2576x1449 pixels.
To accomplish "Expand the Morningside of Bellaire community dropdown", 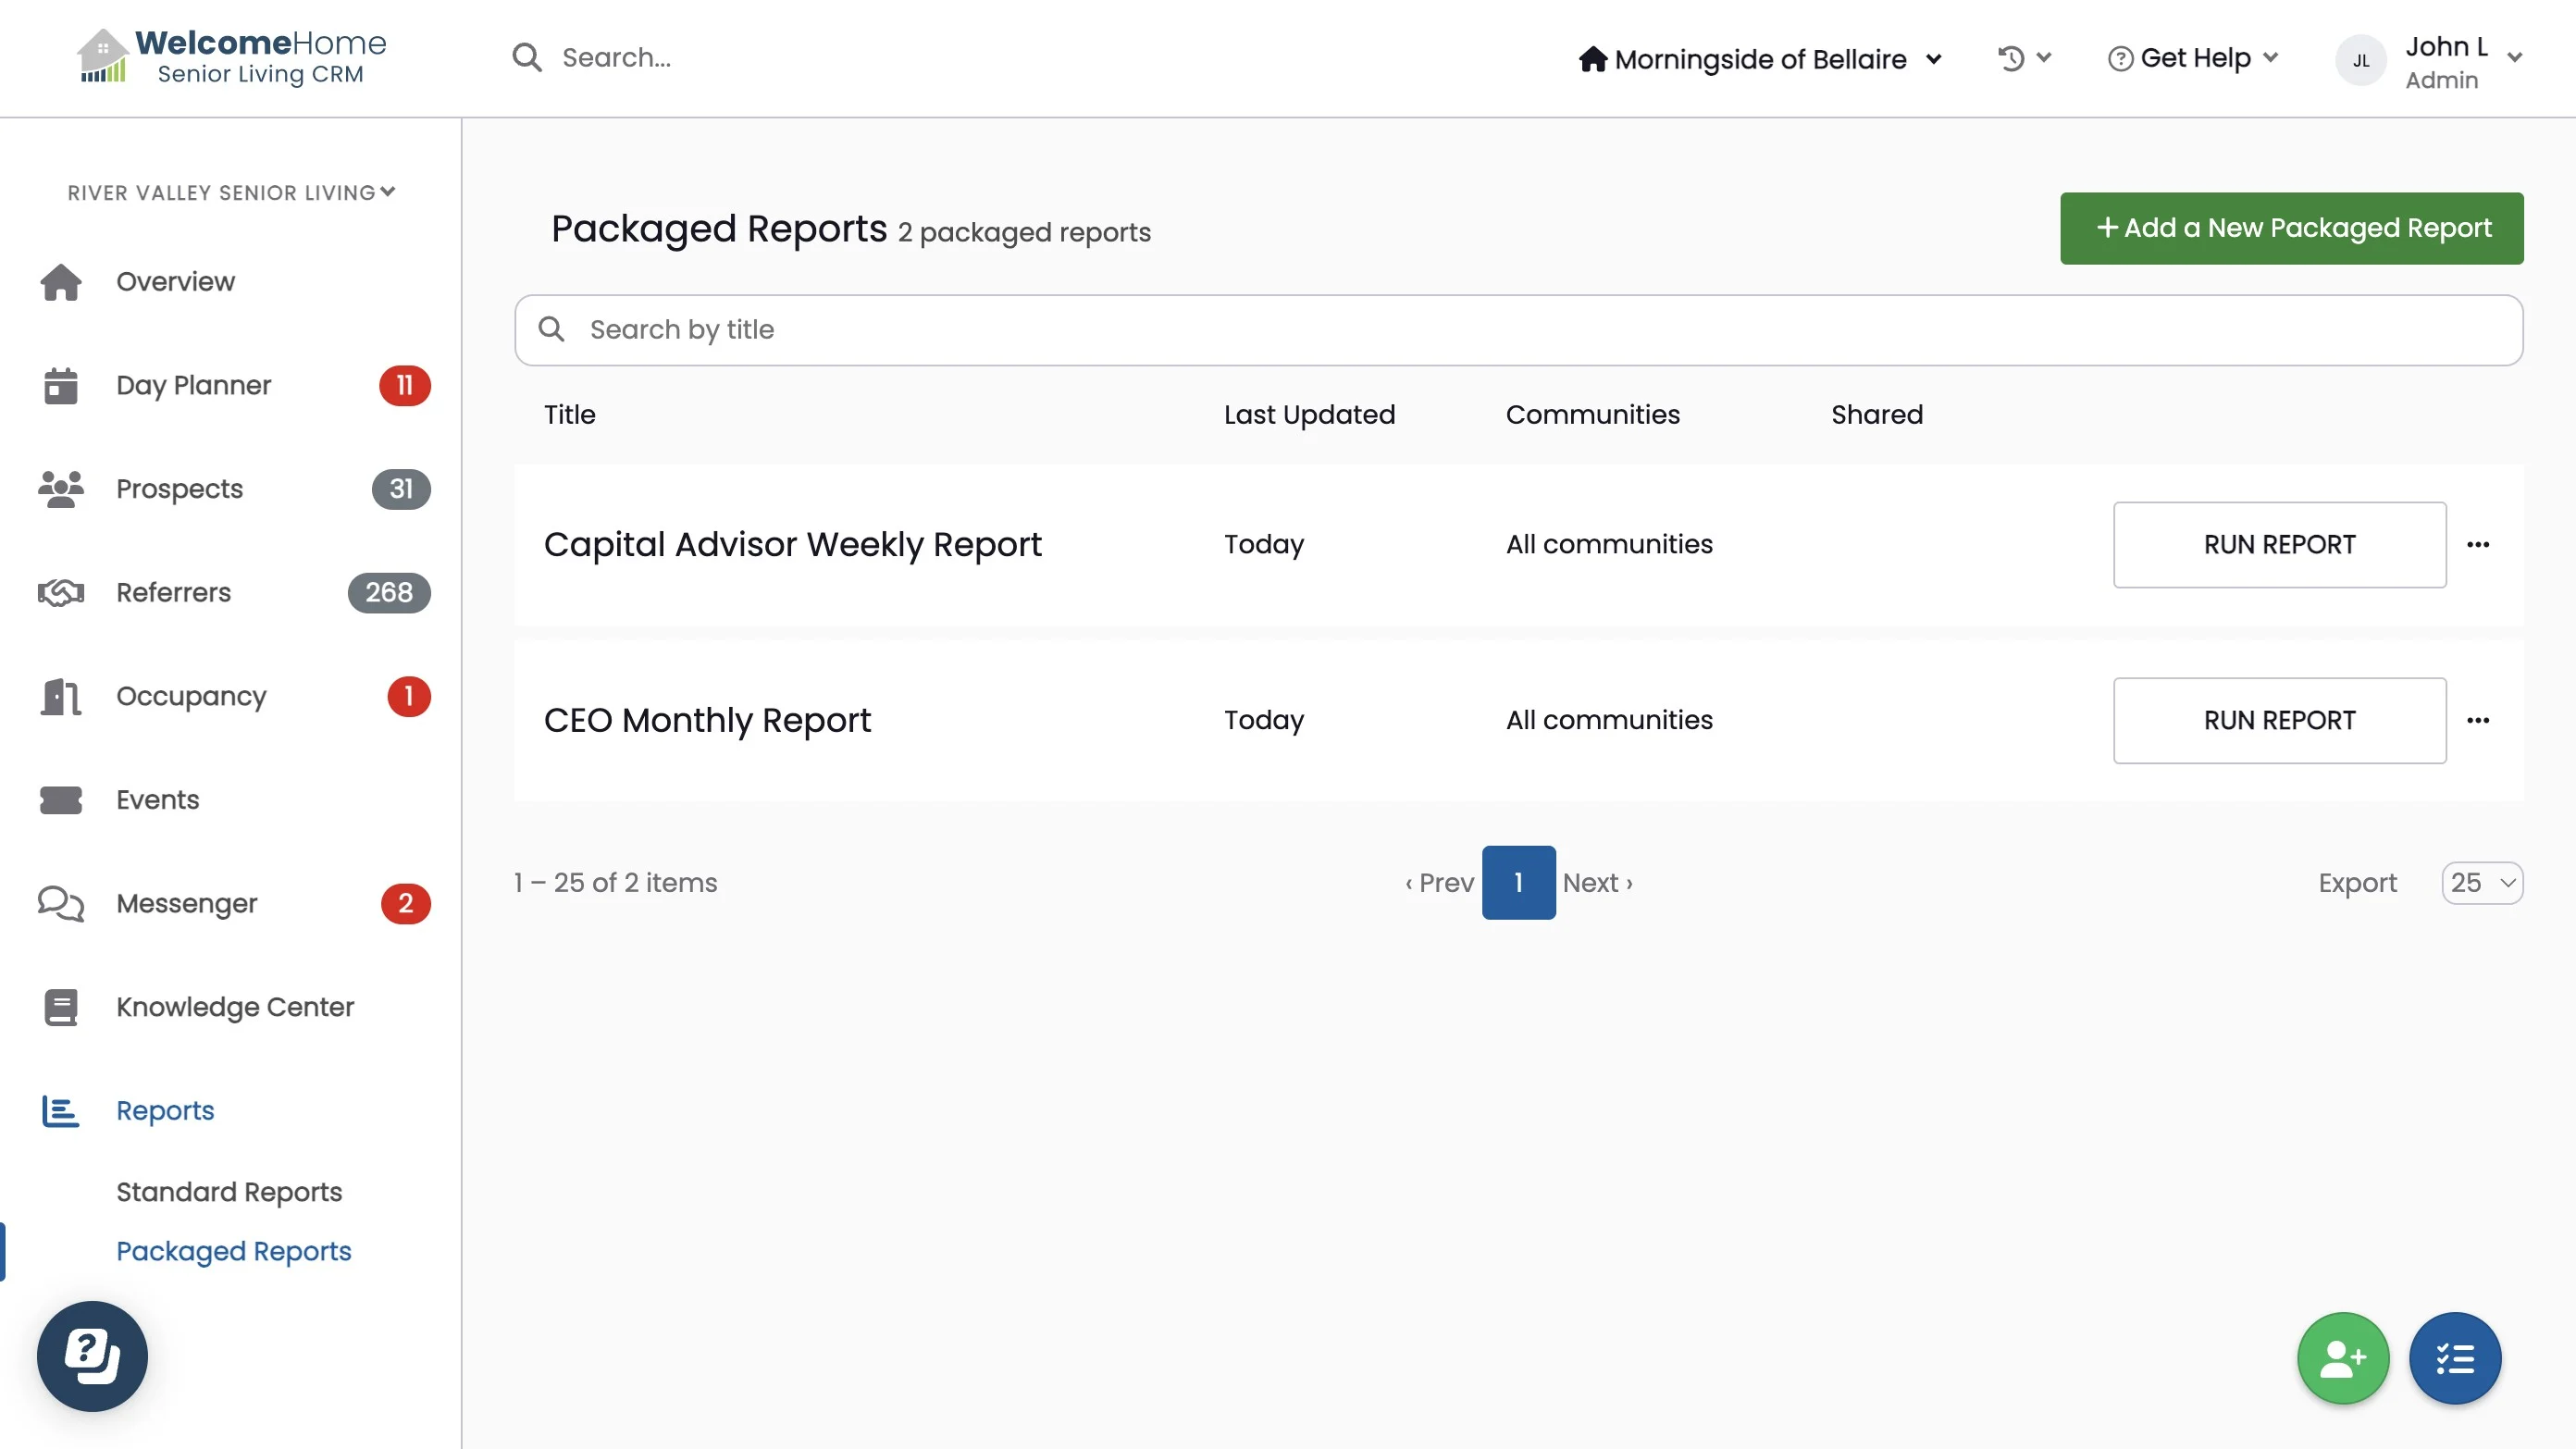I will (1760, 59).
